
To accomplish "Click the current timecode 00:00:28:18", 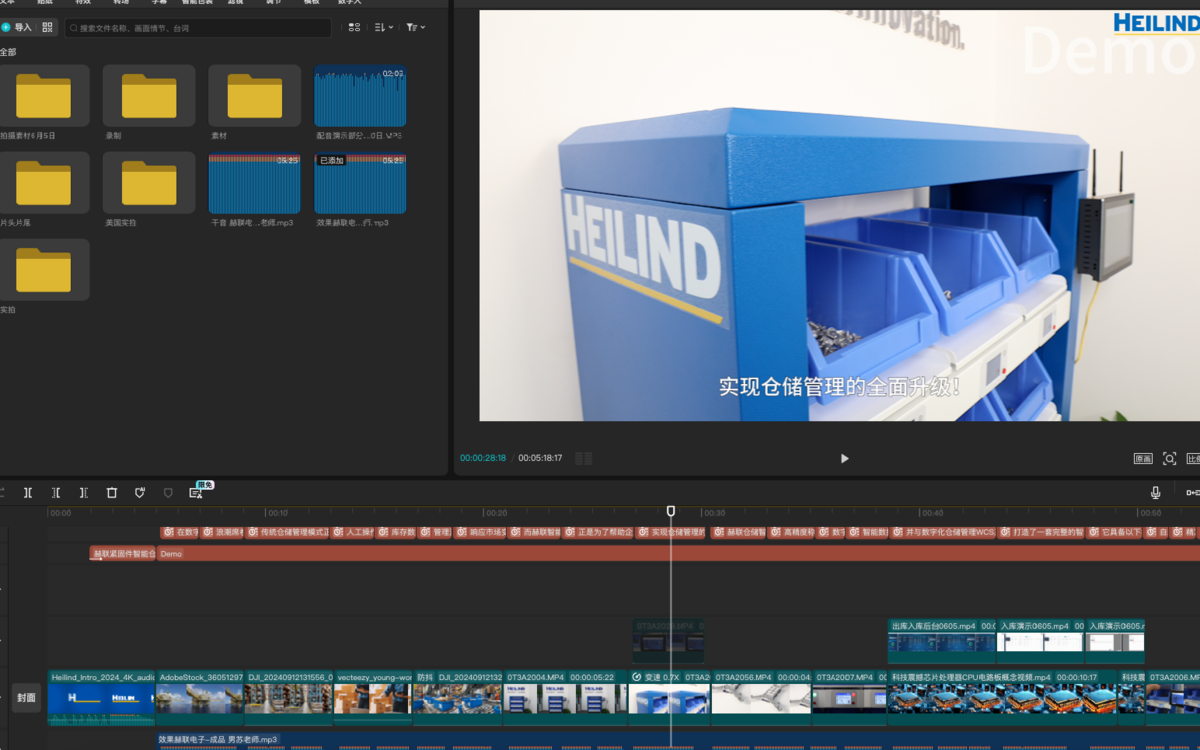I will pos(483,458).
